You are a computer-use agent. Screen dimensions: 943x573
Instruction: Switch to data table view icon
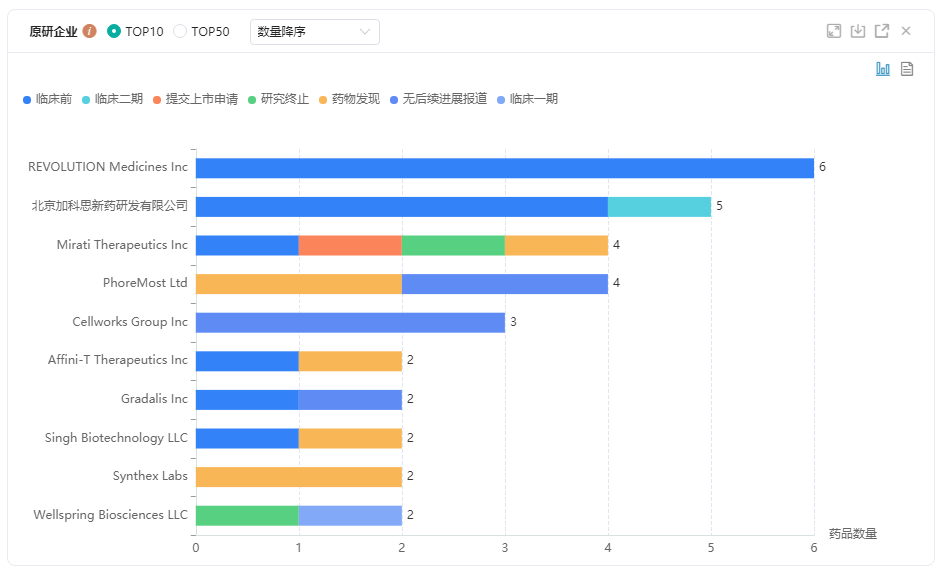point(907,69)
